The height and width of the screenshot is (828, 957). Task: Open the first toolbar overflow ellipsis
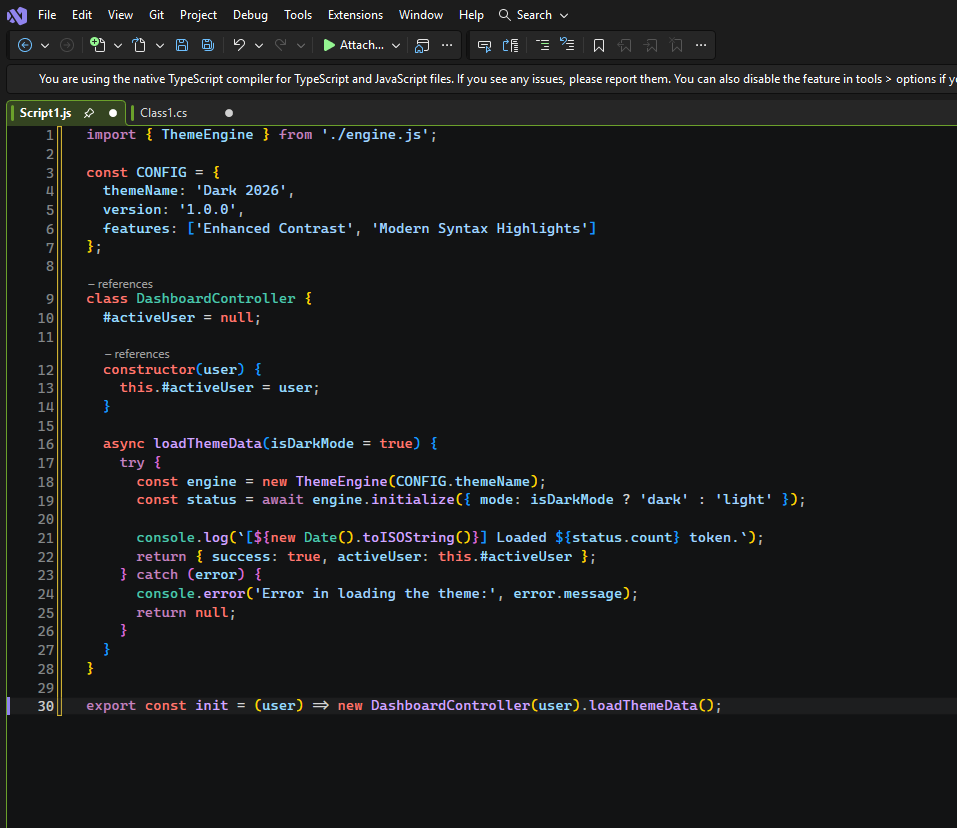point(447,45)
